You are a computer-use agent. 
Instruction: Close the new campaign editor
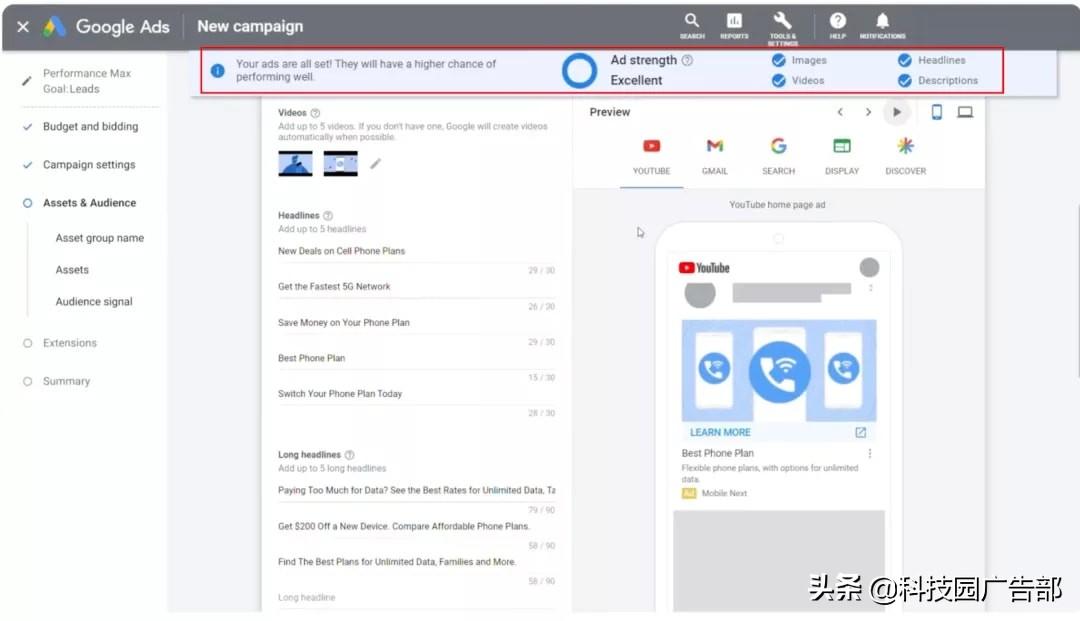(23, 27)
